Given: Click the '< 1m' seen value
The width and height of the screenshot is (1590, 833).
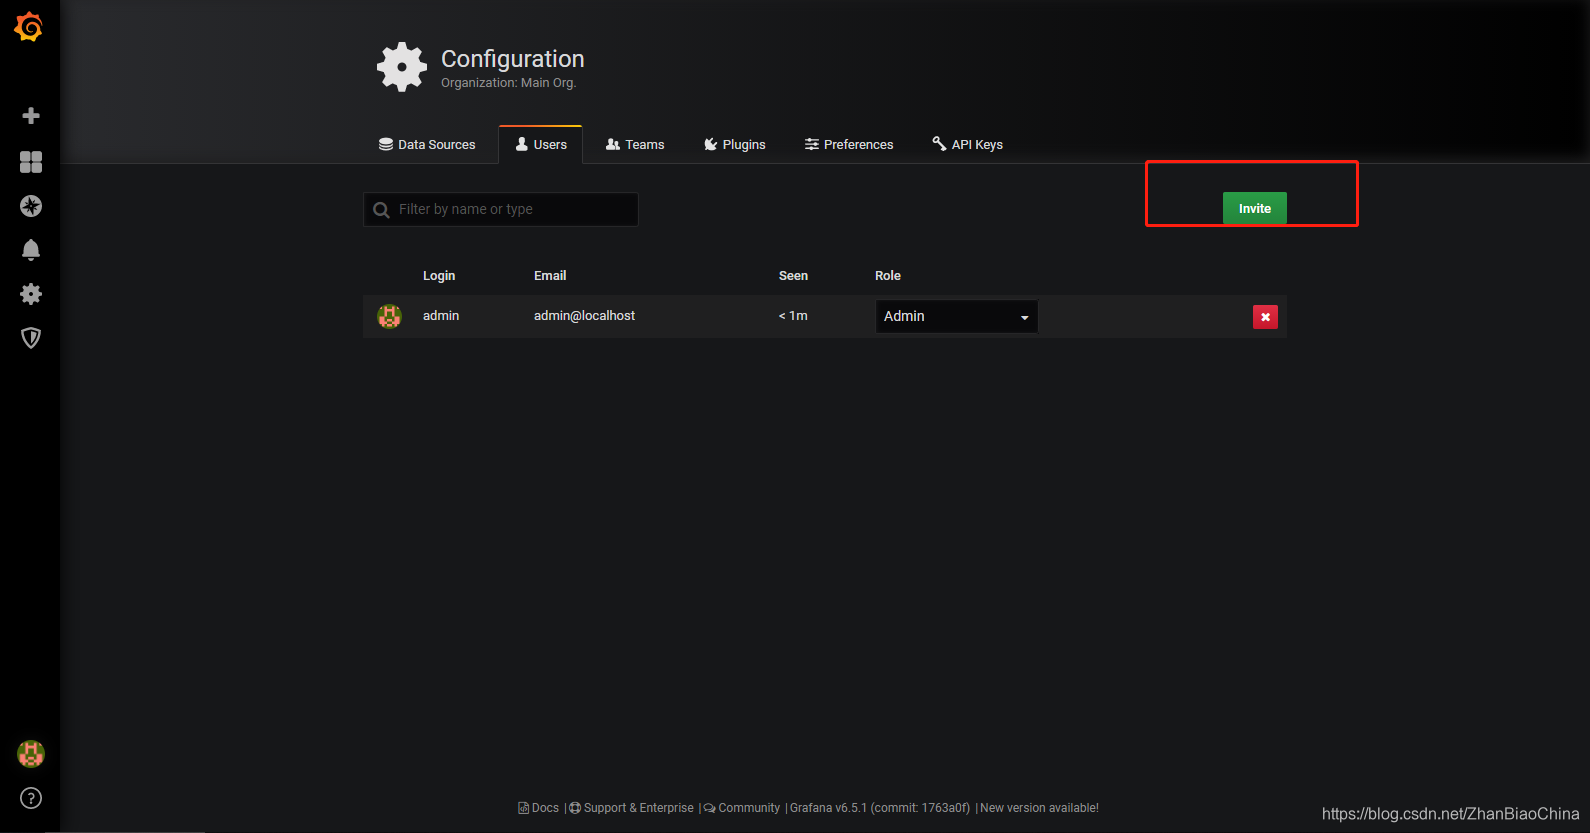Looking at the screenshot, I should point(793,316).
